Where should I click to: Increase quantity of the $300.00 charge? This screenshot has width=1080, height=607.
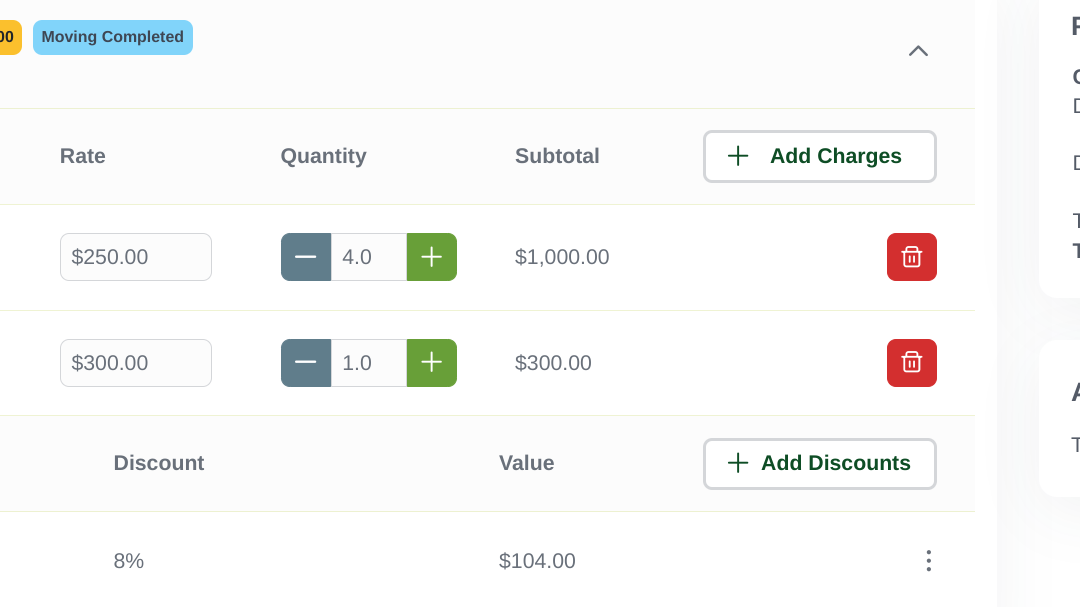[431, 363]
